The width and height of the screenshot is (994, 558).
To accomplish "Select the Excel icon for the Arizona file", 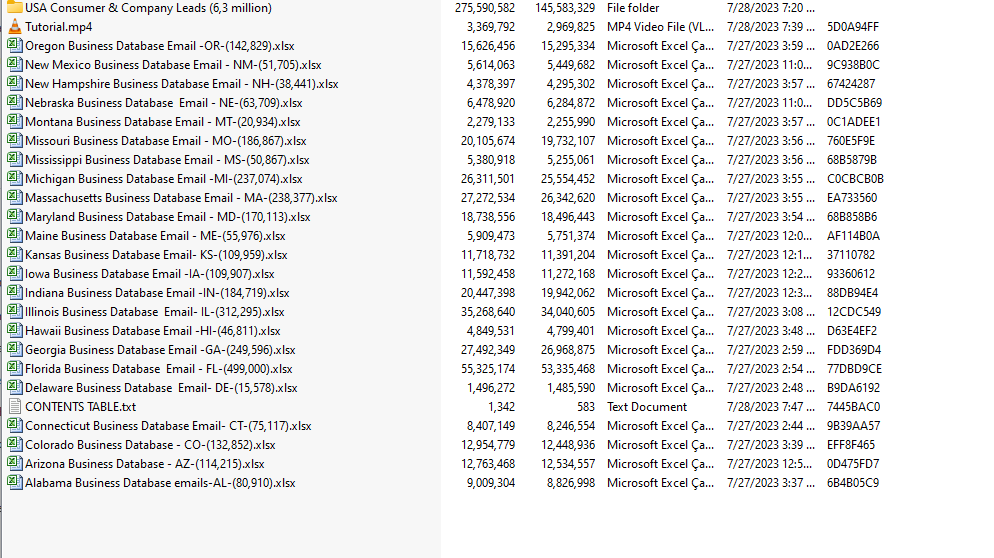I will coord(15,464).
